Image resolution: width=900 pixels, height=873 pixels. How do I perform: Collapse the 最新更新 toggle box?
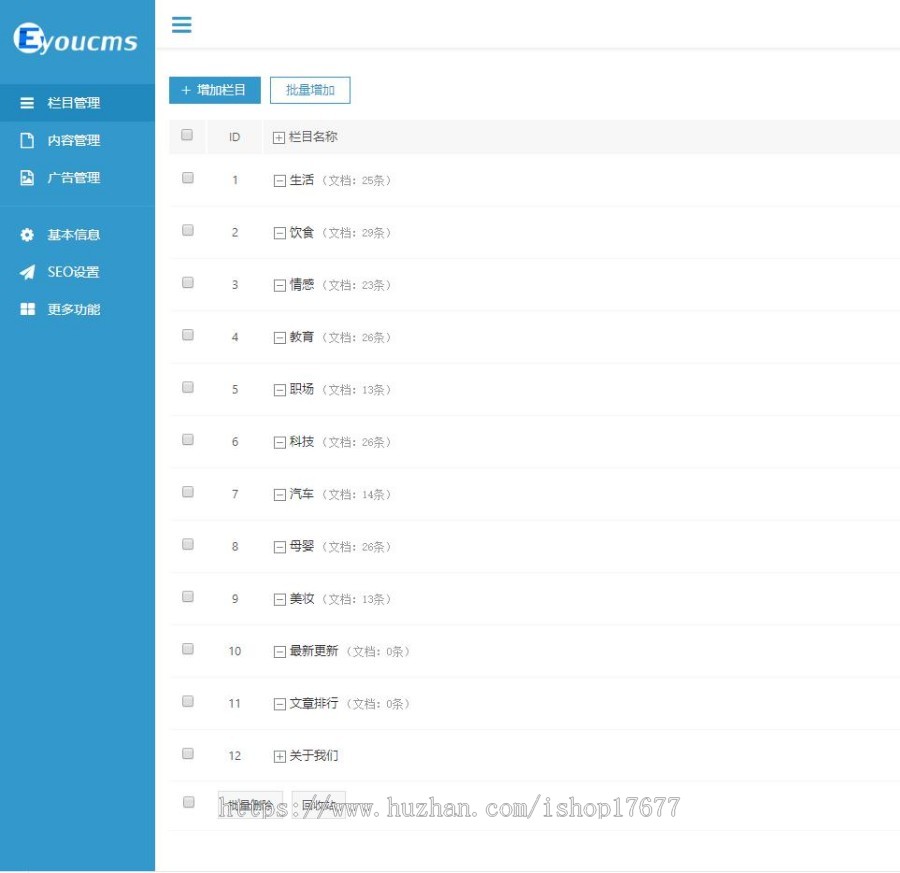click(280, 652)
